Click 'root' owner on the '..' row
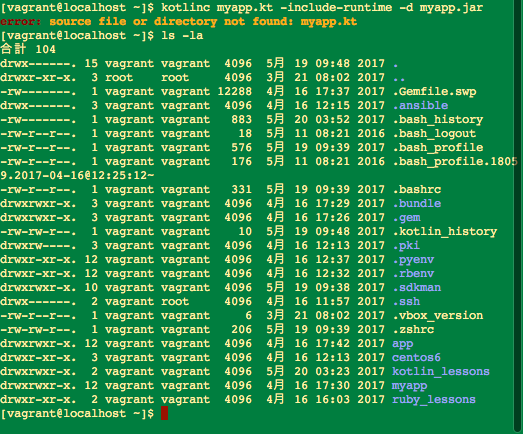The width and height of the screenshot is (523, 434). pos(119,77)
